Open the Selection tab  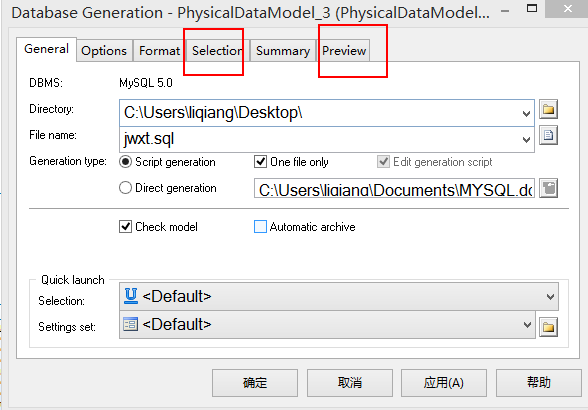[217, 51]
